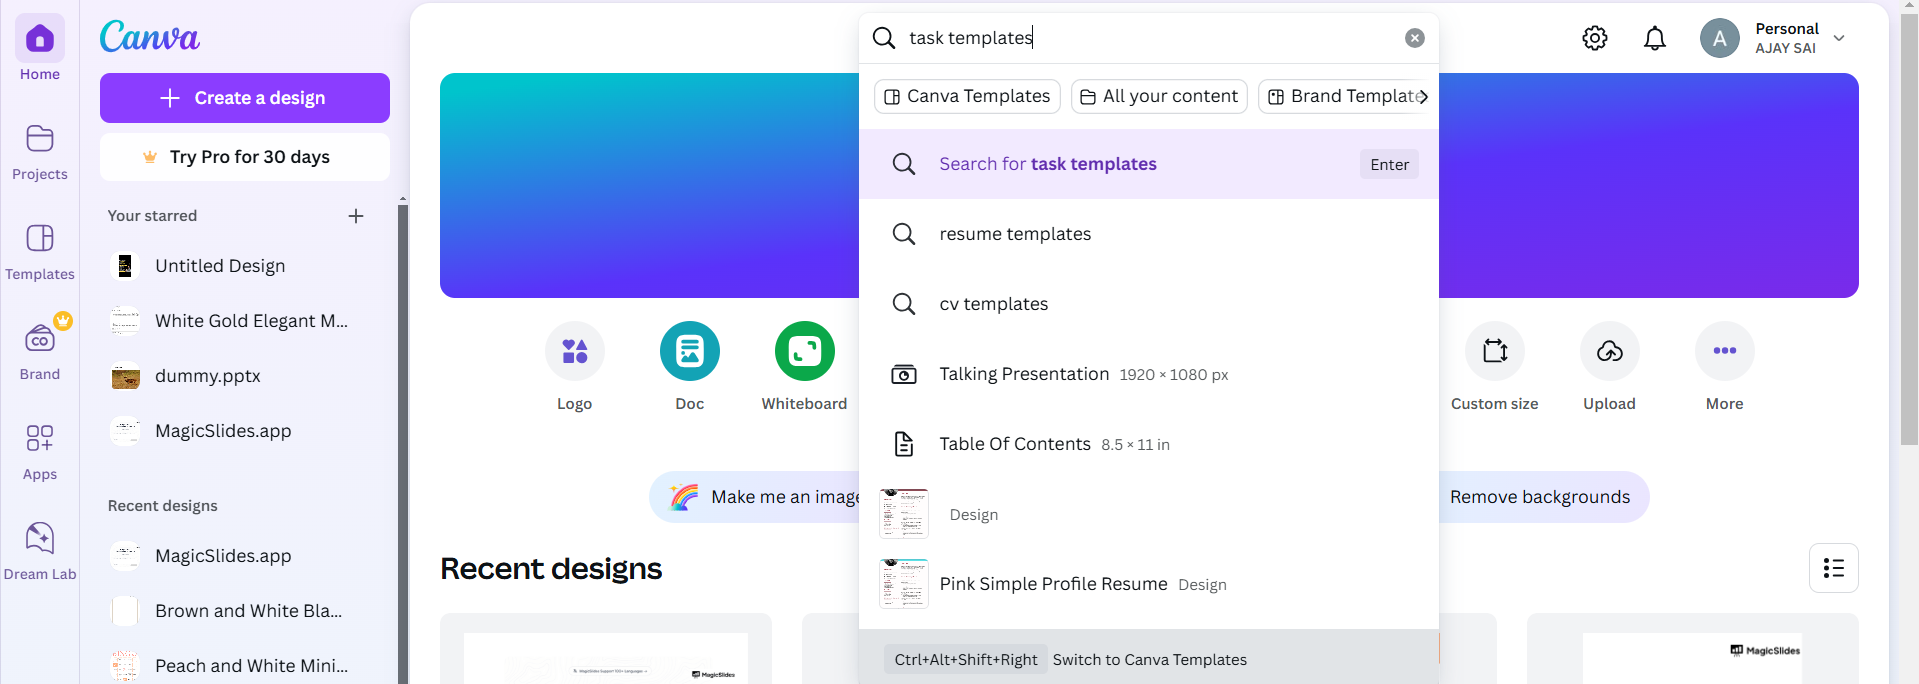Click the Logo design type icon
Screen dimensions: 1919x684
[575, 351]
